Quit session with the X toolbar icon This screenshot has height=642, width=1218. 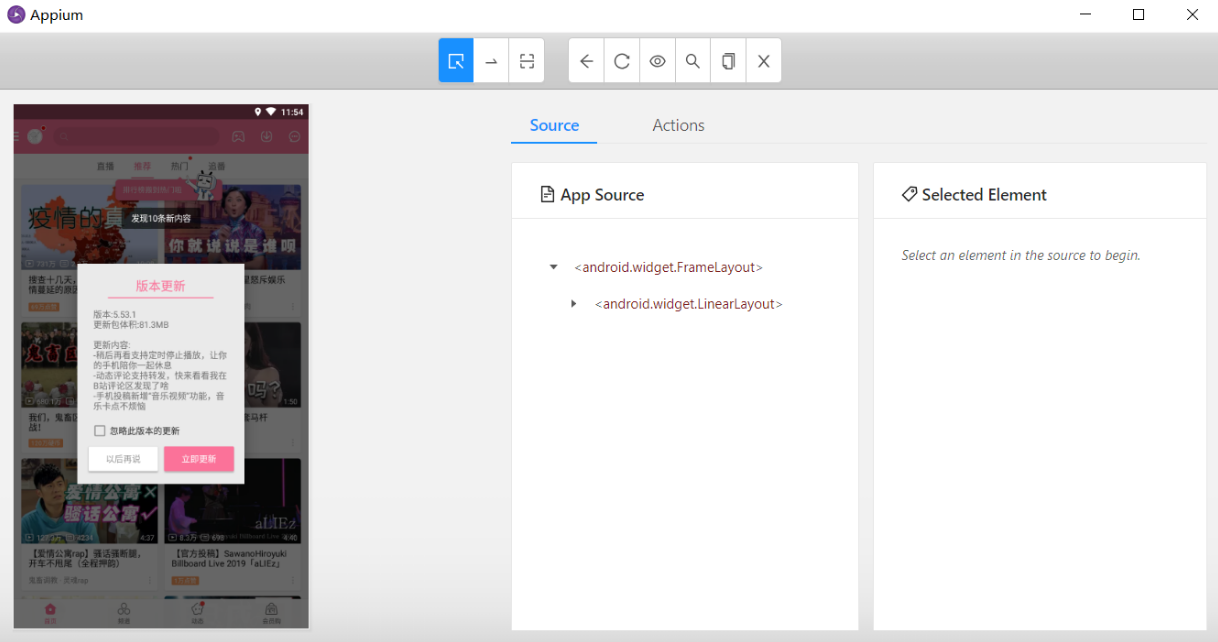[x=763, y=61]
